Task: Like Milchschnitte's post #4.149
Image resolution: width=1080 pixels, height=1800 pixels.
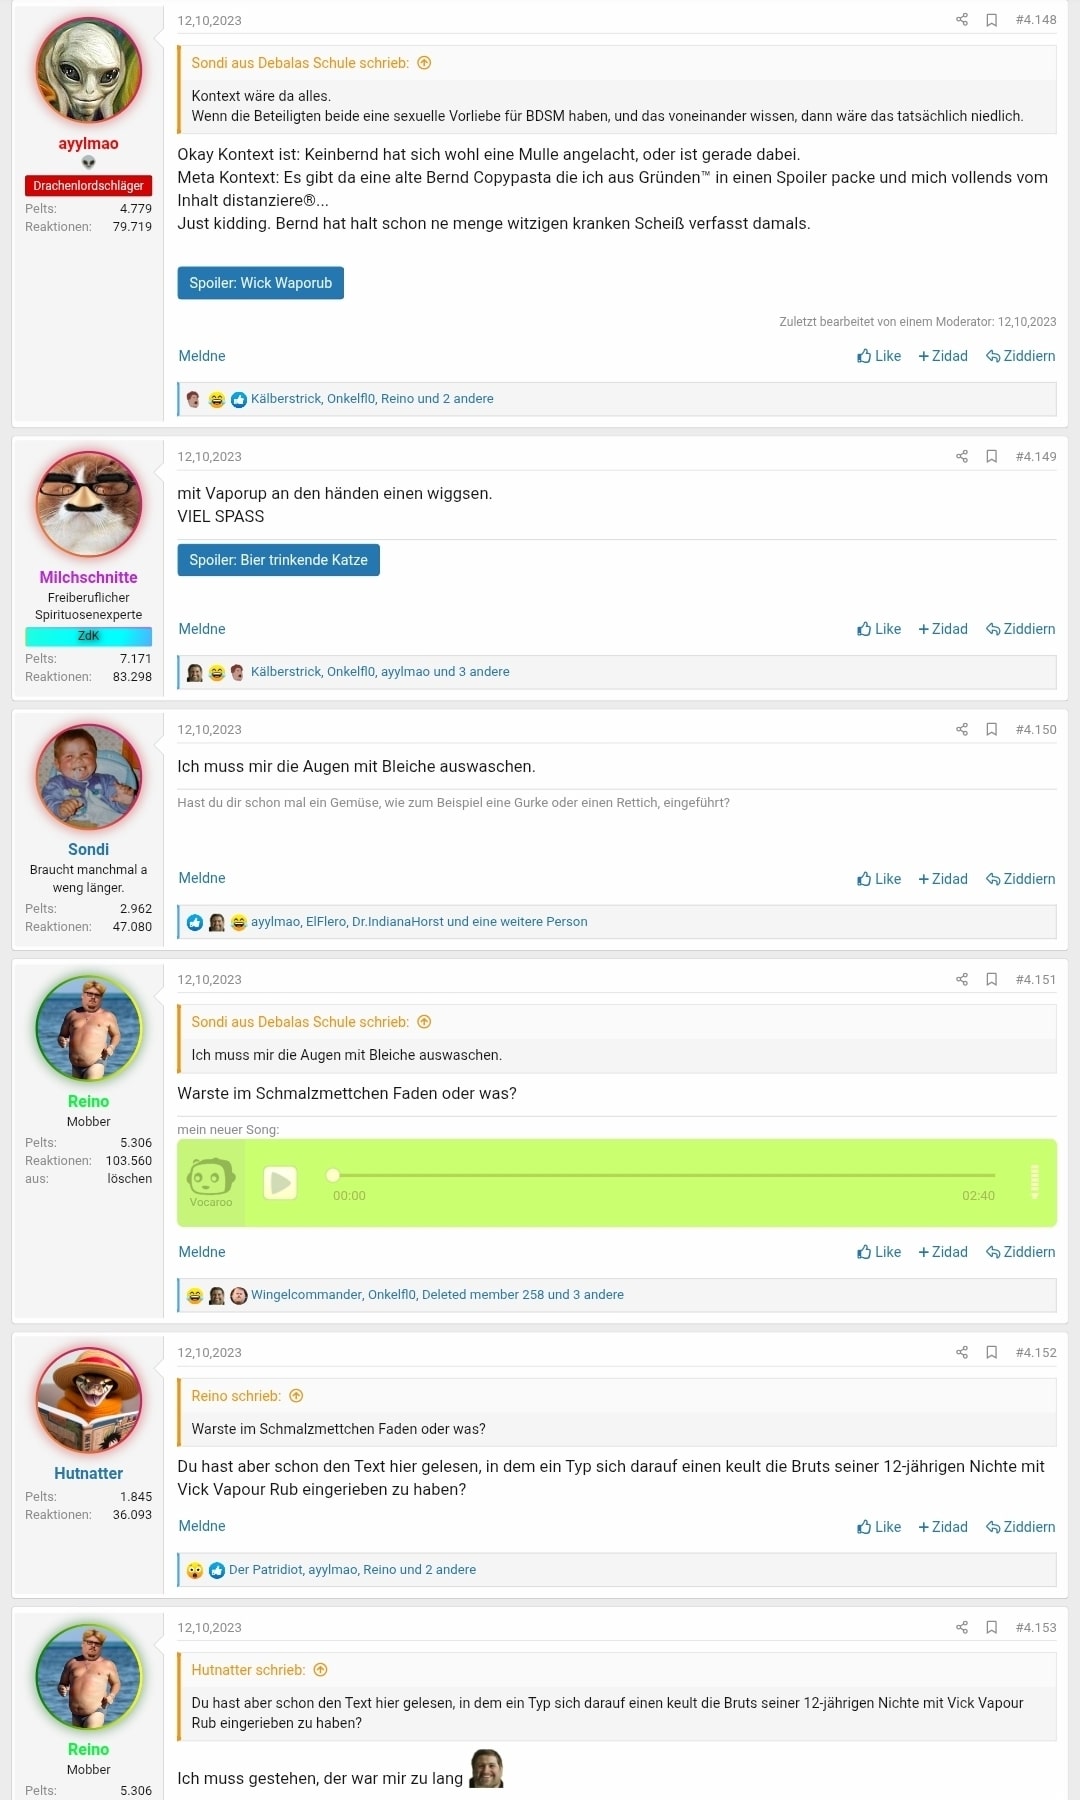Action: (x=879, y=629)
